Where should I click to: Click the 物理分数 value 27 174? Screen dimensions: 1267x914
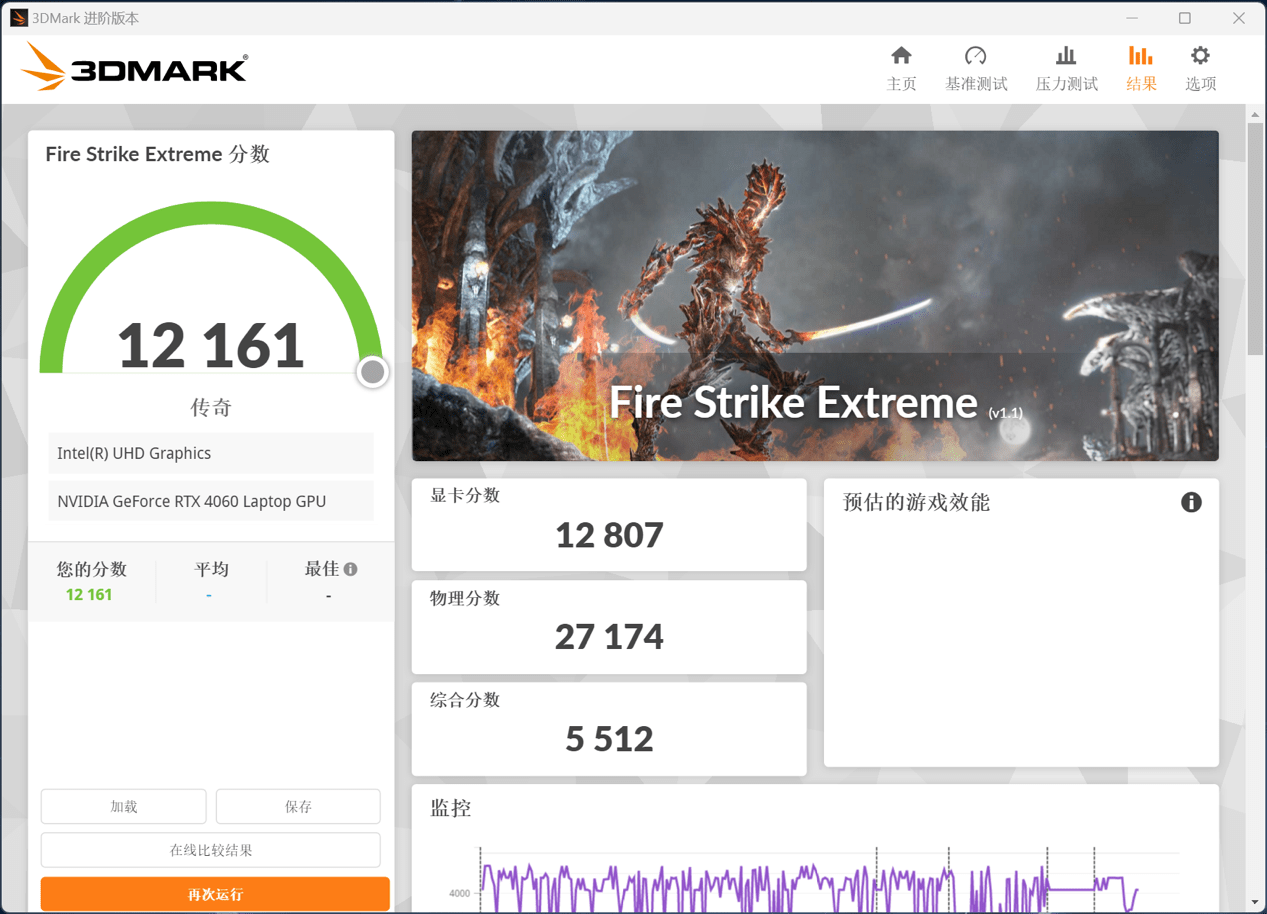pos(609,637)
